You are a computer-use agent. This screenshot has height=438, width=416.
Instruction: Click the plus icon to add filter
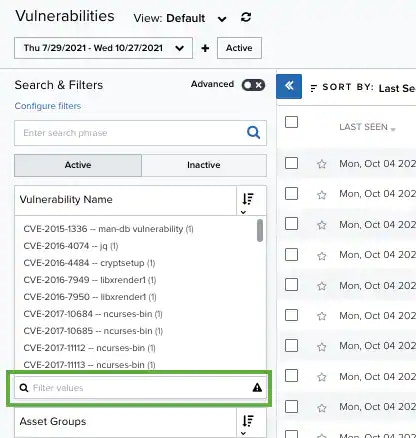coord(205,48)
